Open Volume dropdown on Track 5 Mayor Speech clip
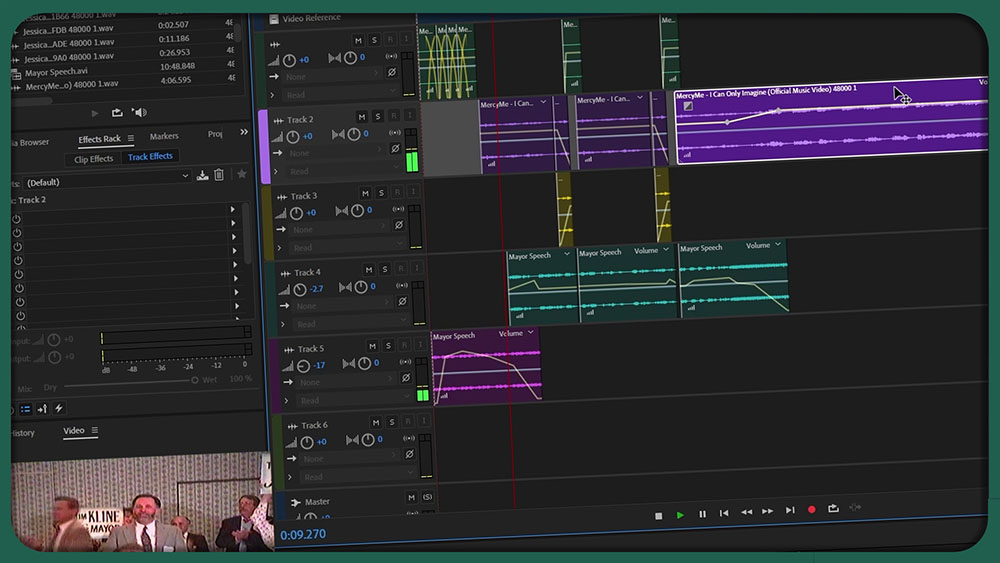Screen dimensions: 1000x563 [516, 333]
